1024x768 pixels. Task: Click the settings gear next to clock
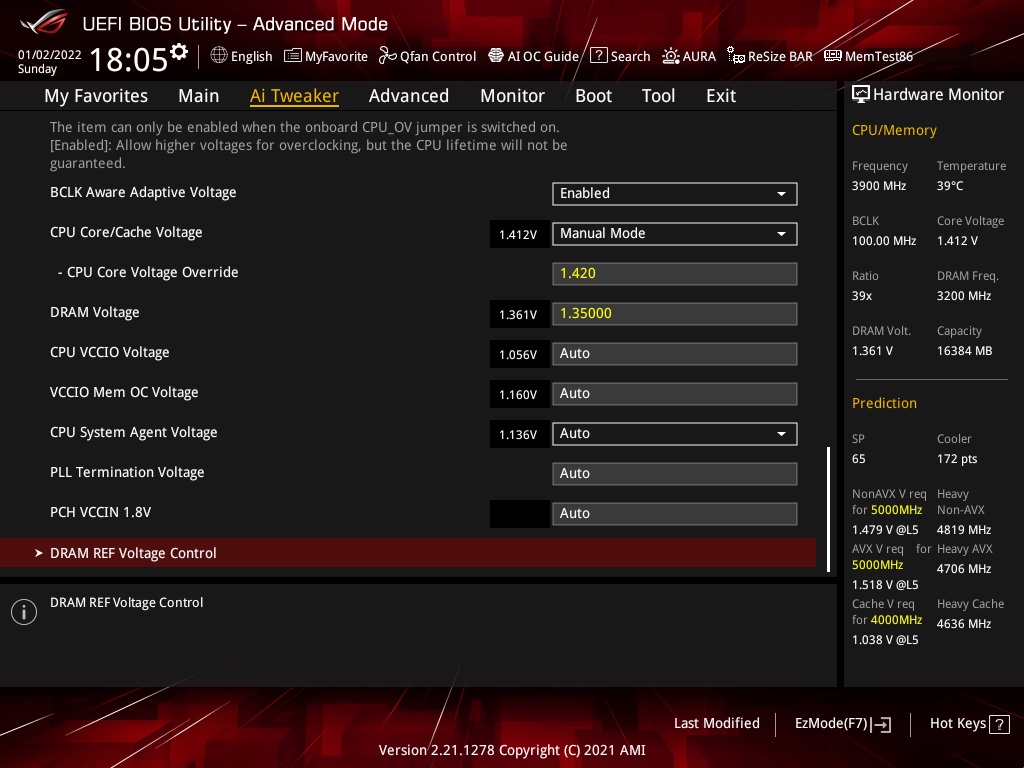179,52
